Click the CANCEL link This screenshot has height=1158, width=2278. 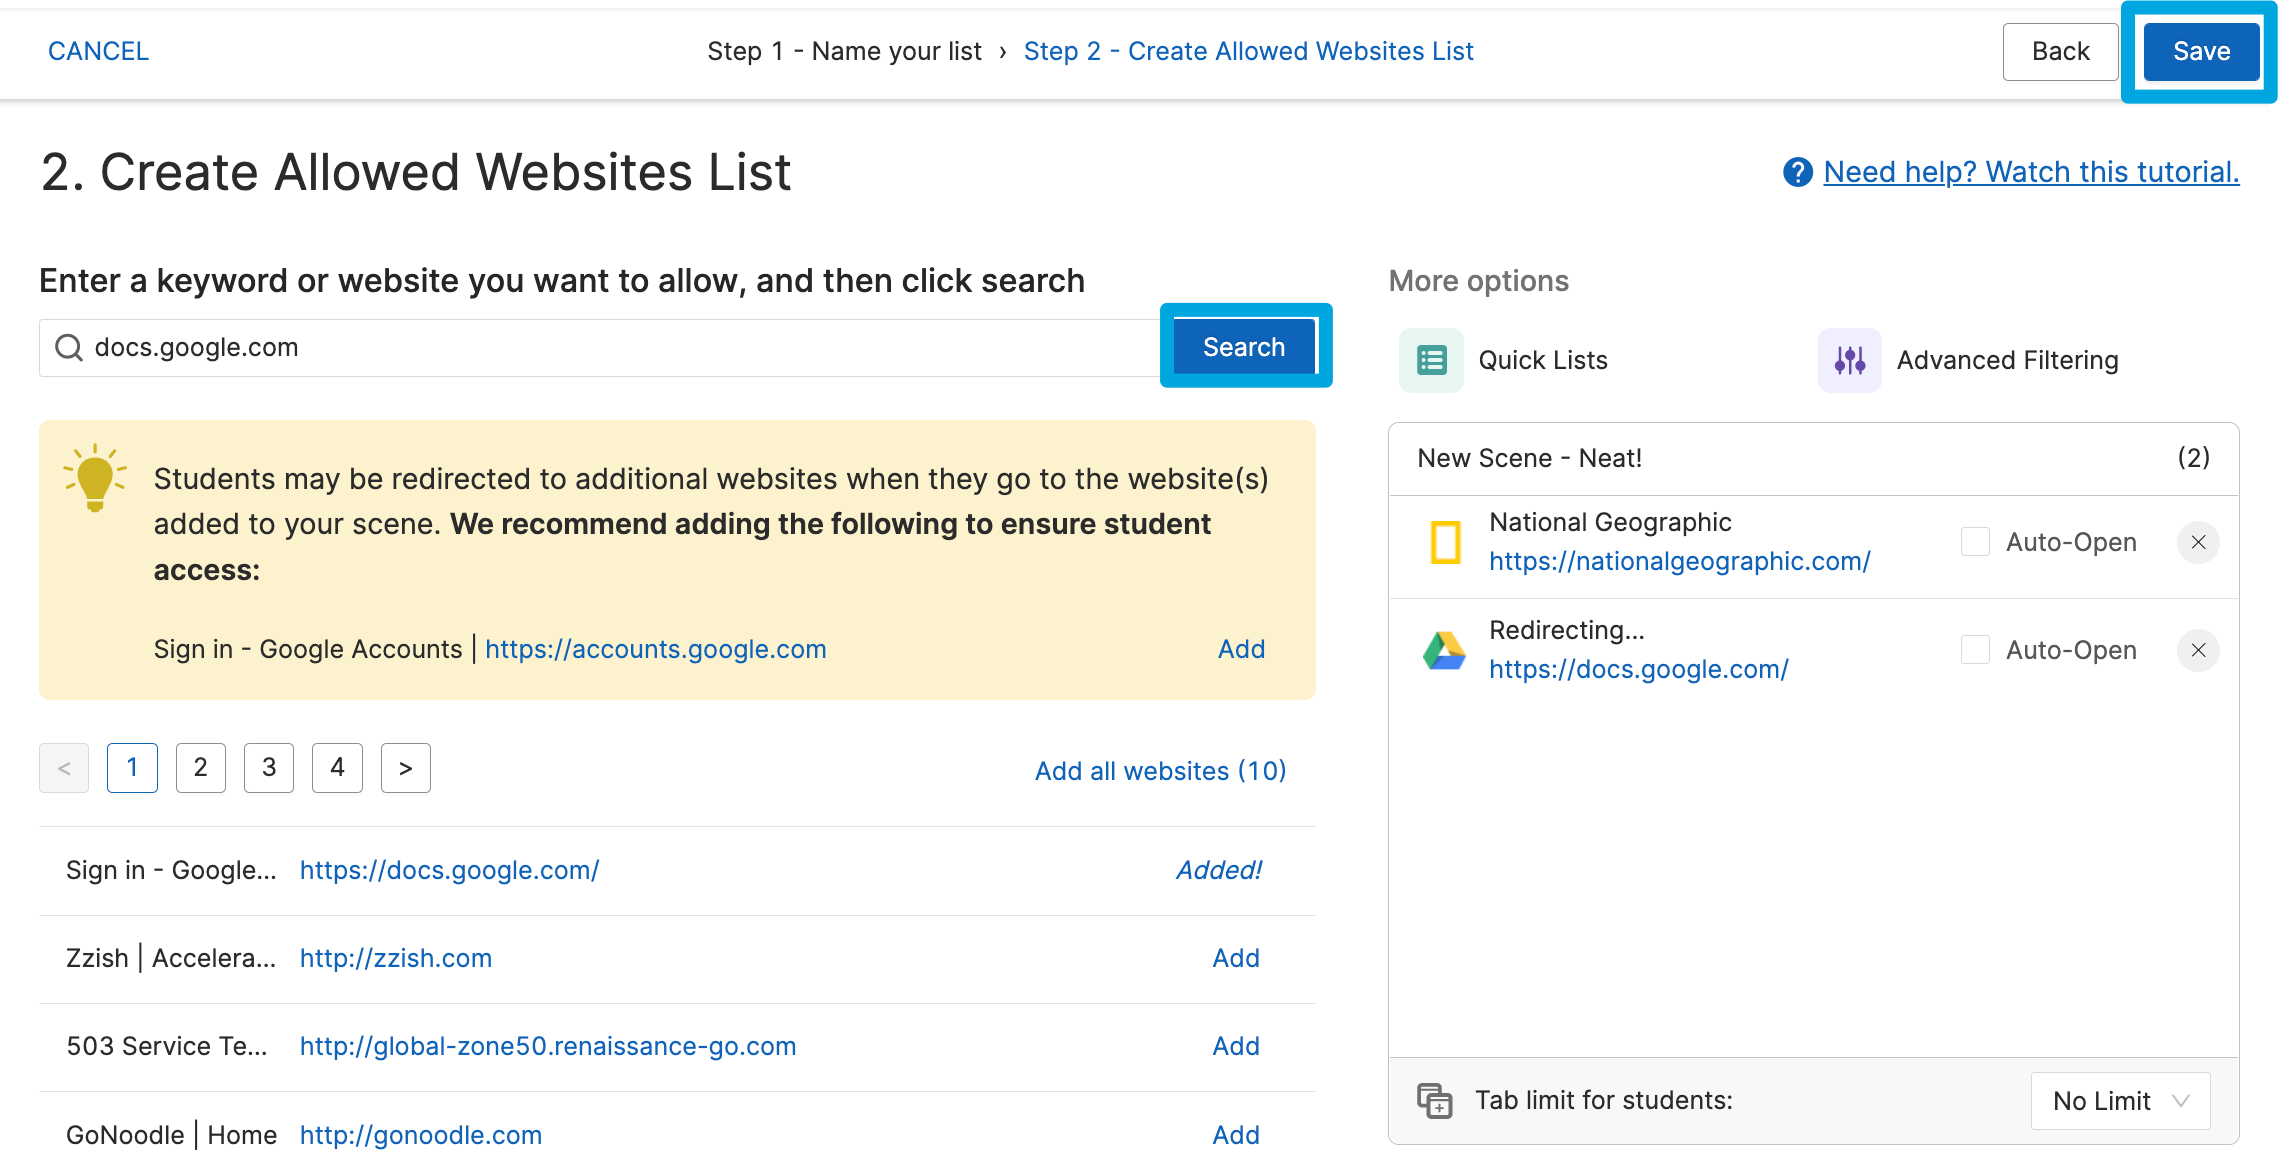click(97, 50)
